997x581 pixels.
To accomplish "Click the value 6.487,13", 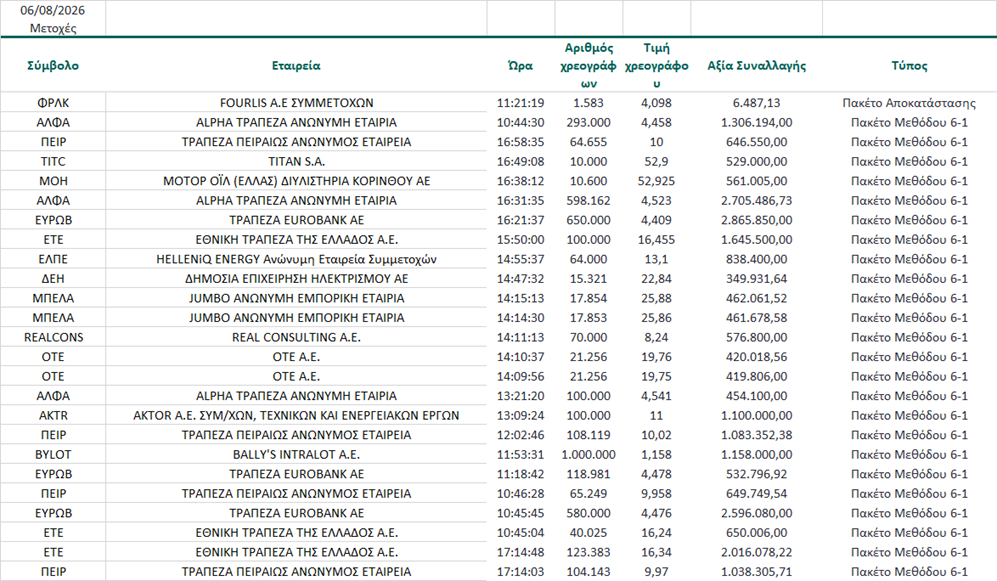I will click(757, 102).
